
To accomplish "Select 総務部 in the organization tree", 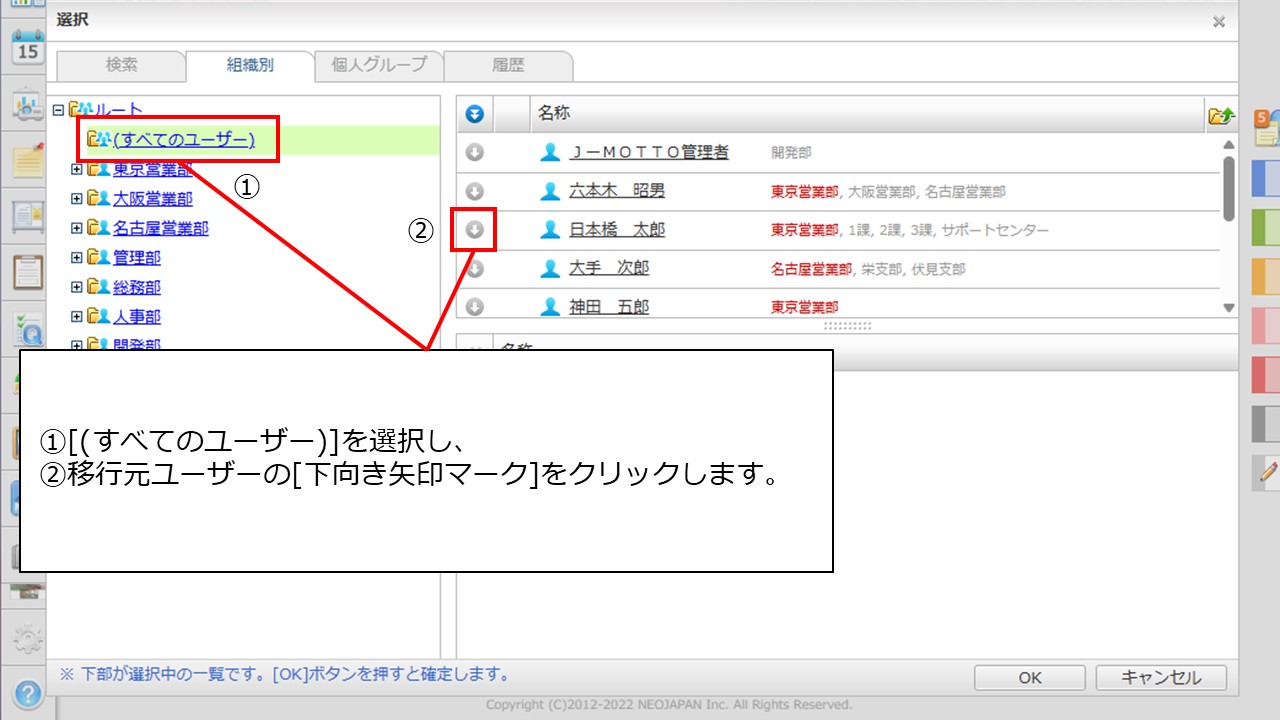I will point(136,287).
